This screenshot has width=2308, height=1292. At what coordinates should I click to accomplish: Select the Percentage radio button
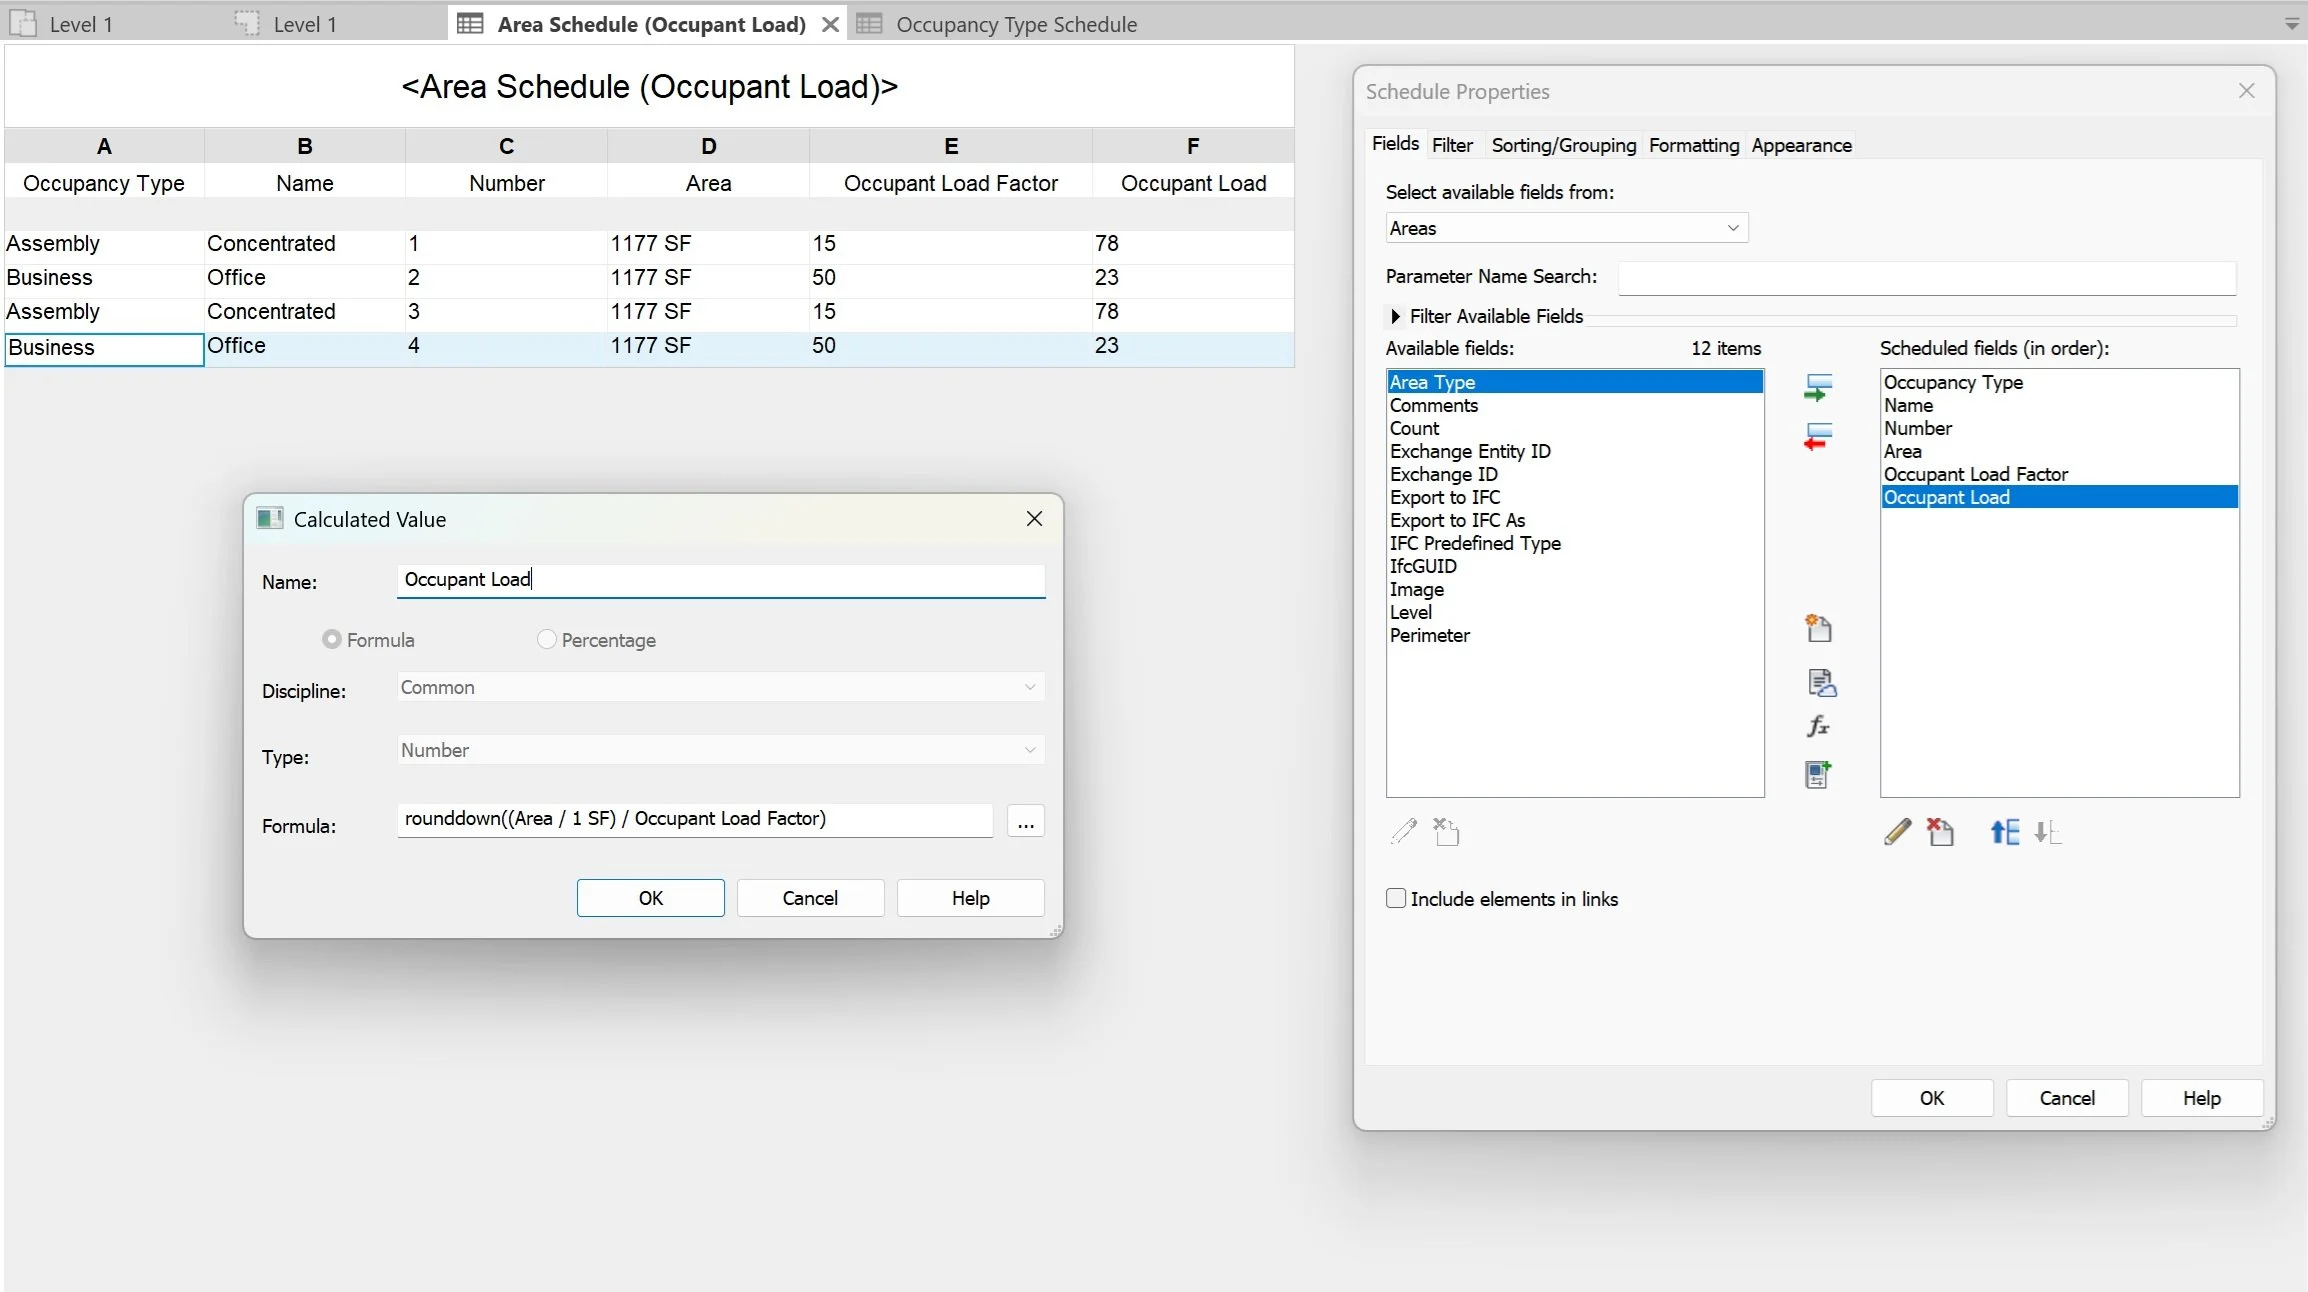546,639
